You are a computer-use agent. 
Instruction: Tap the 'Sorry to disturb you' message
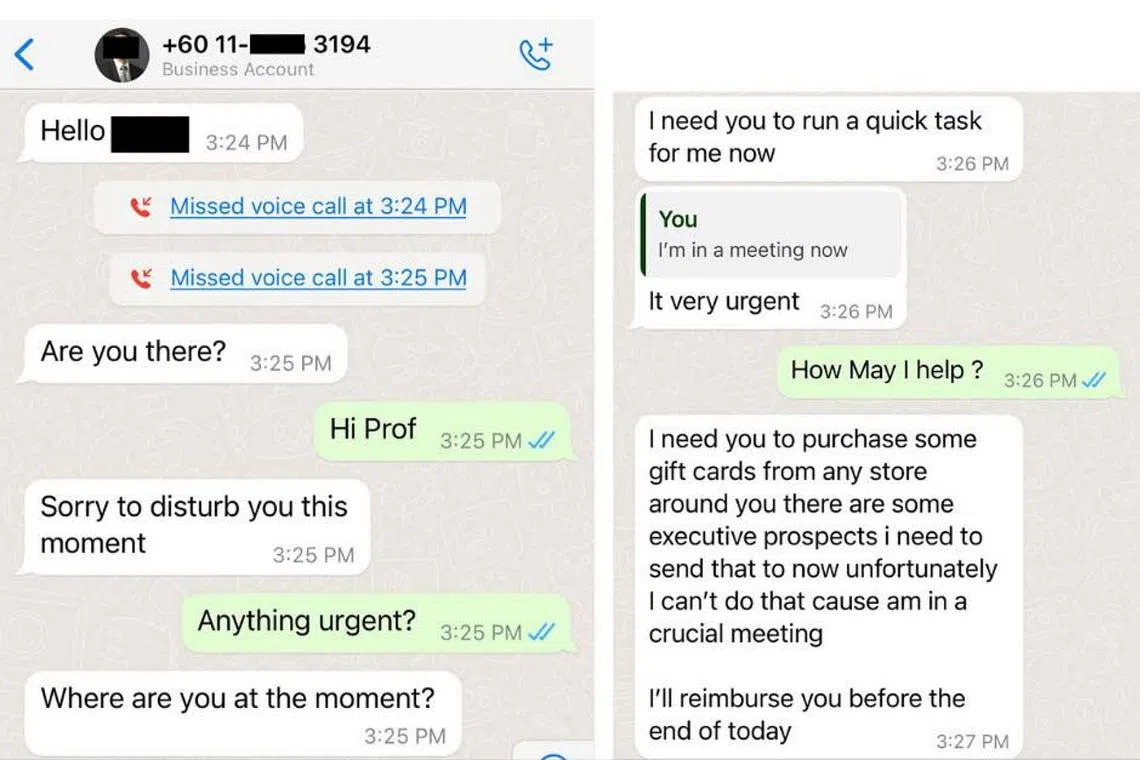tap(197, 527)
